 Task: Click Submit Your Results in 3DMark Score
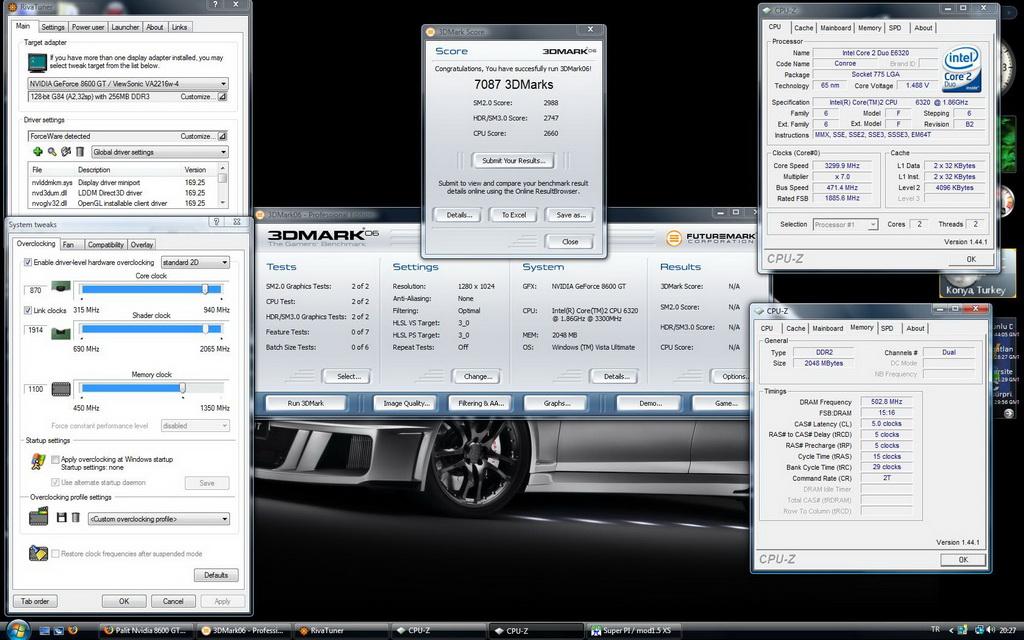click(513, 160)
